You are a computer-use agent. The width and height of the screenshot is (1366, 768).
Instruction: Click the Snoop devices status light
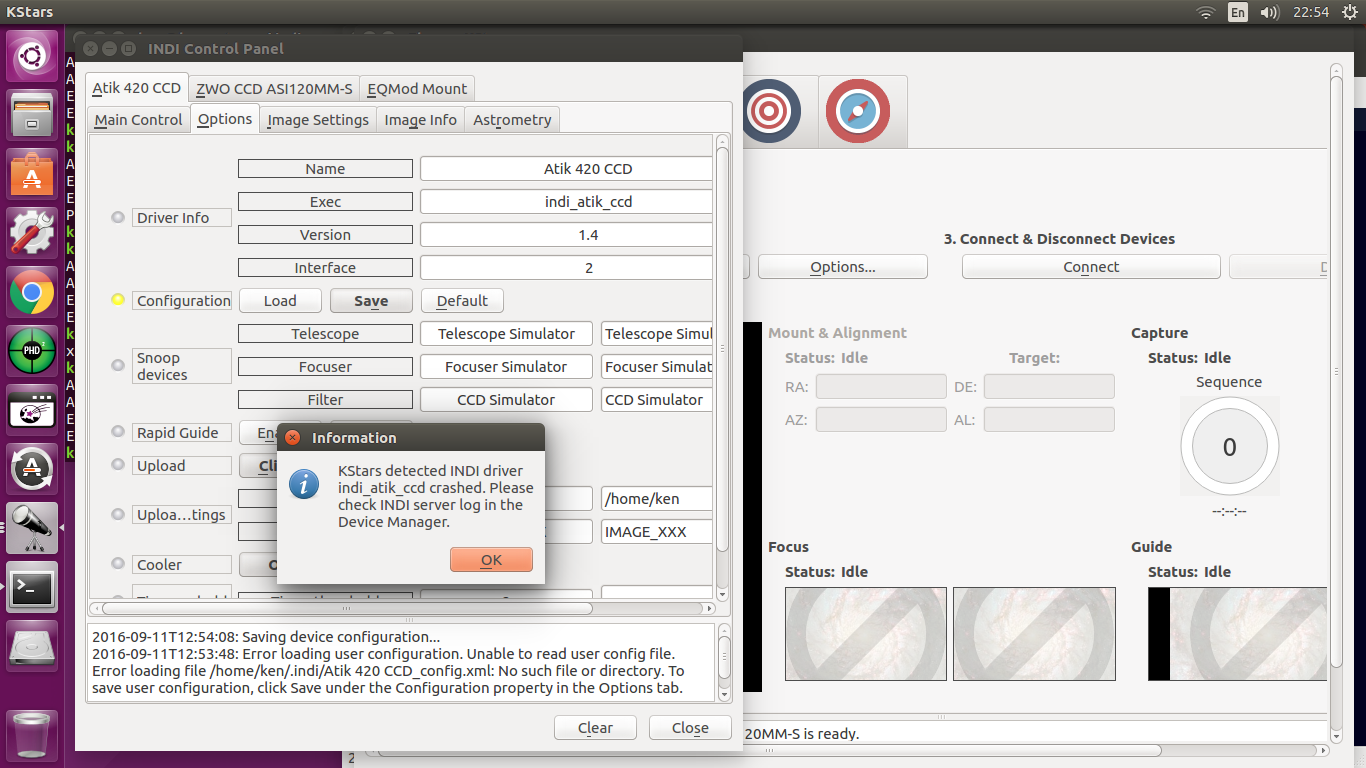[x=118, y=366]
